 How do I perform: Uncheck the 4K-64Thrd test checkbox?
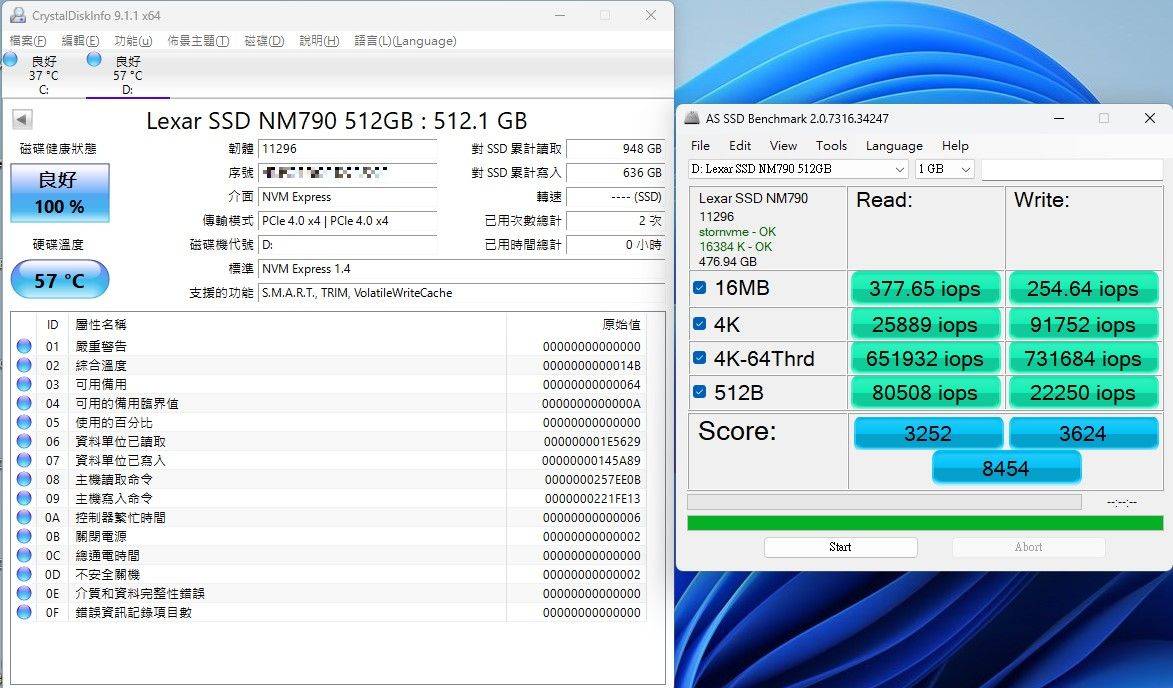coord(699,357)
